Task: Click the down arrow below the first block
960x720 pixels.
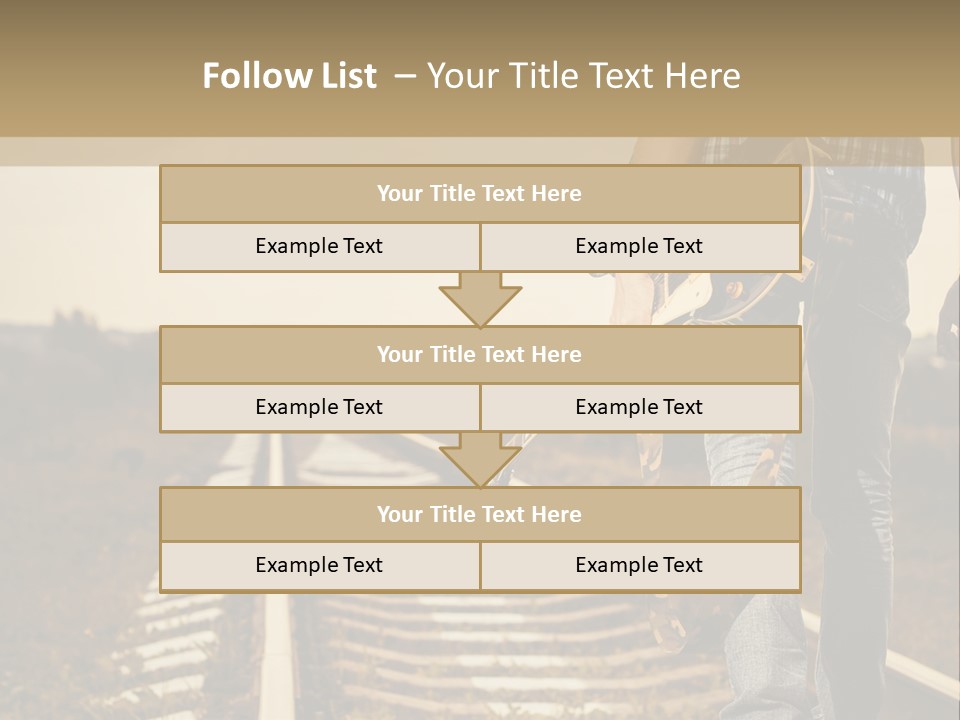Action: pos(480,300)
